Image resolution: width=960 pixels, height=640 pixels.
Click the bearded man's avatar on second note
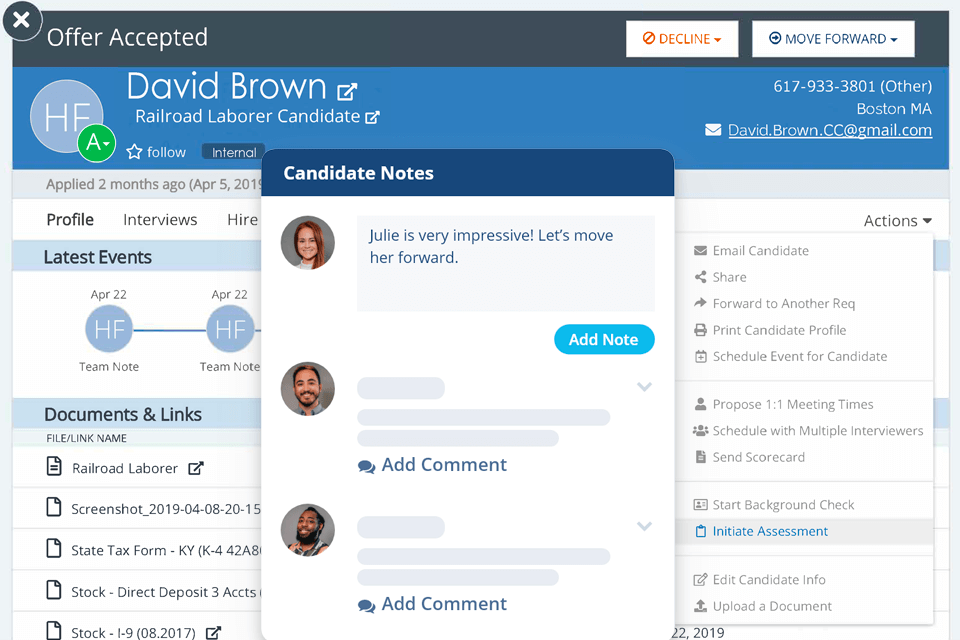tap(308, 389)
